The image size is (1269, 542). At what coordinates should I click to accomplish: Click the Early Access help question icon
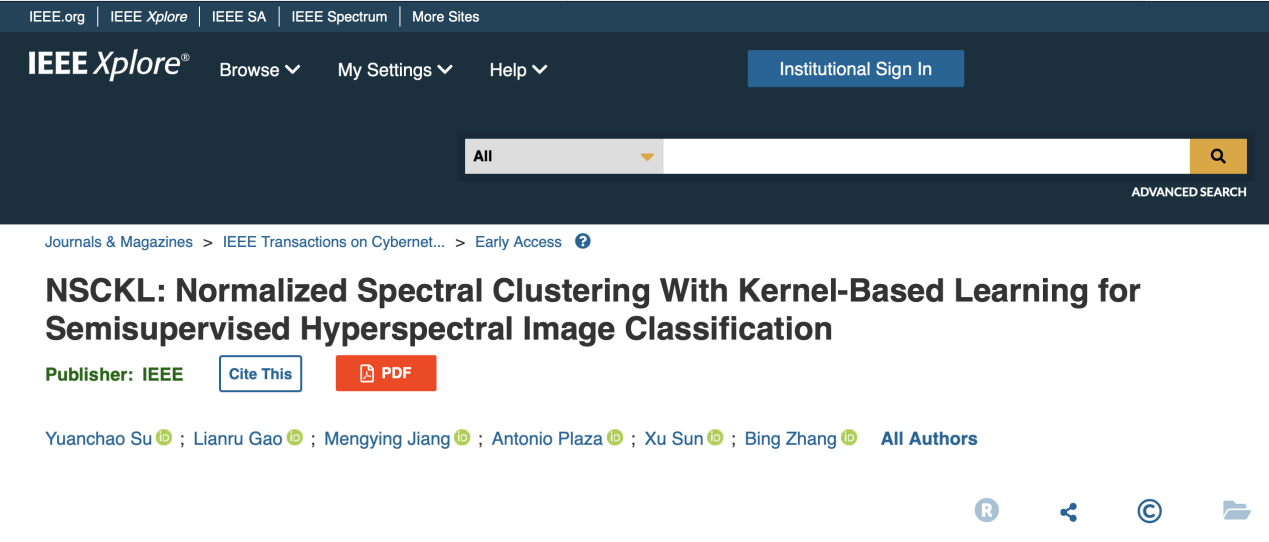(583, 242)
